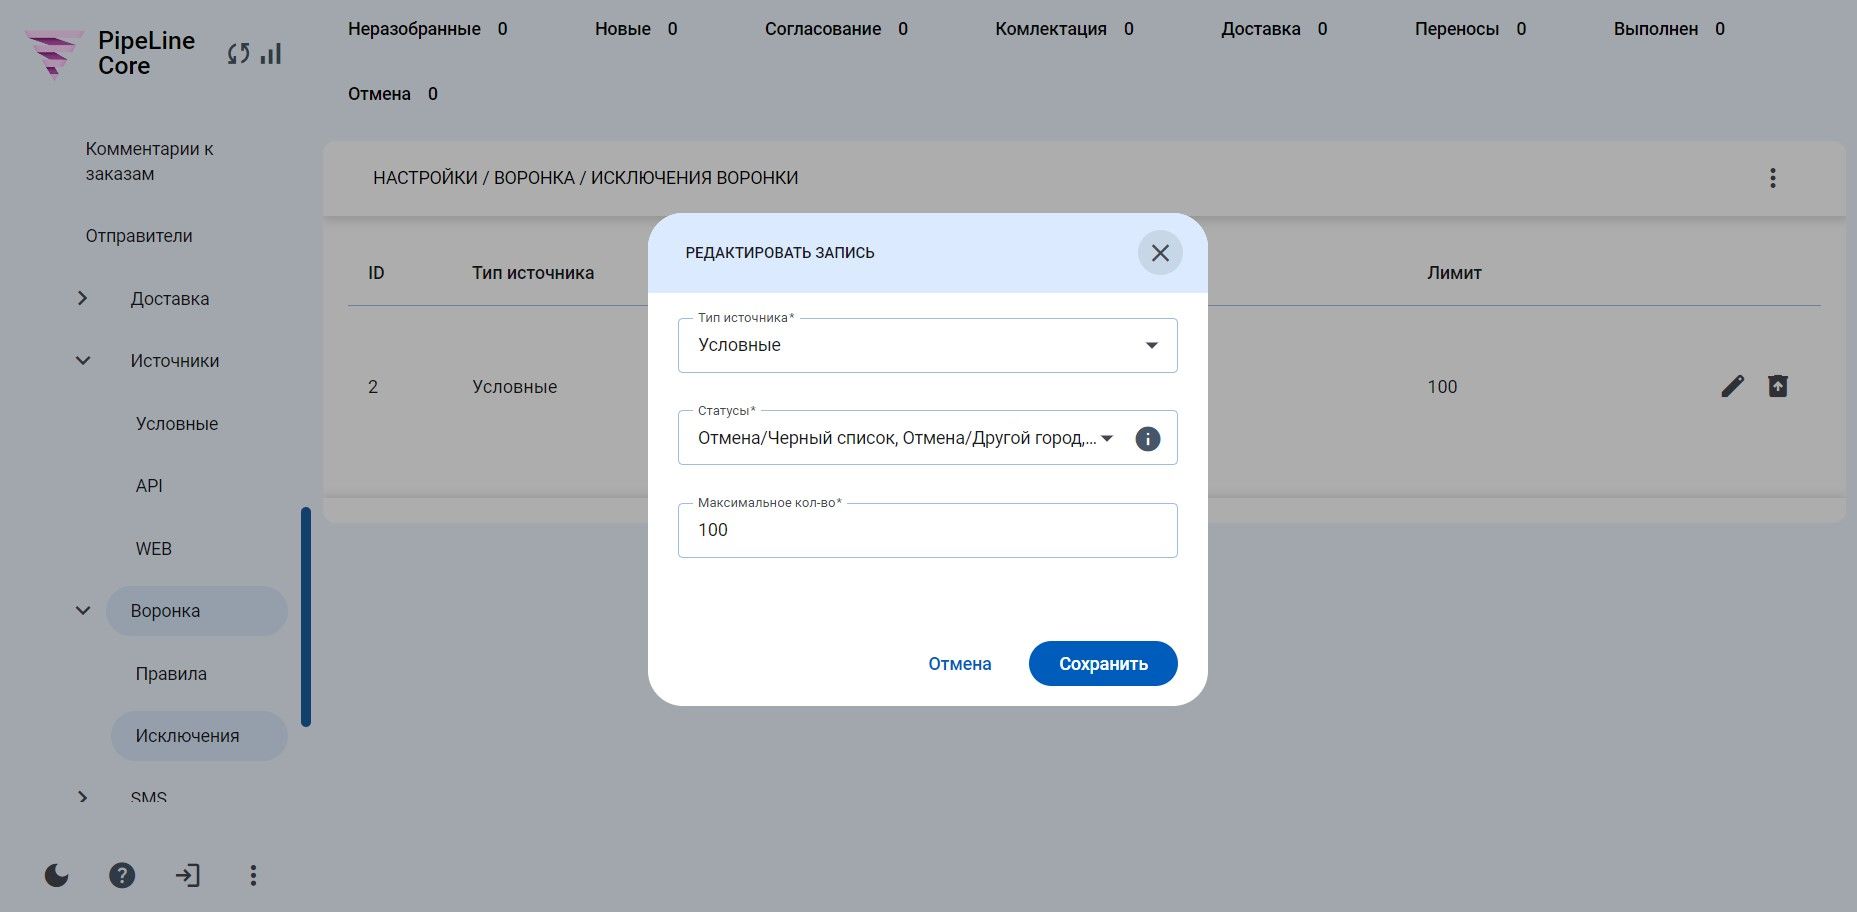This screenshot has height=912, width=1857.
Task: Click the Доставка sidebar label
Action: (x=170, y=299)
